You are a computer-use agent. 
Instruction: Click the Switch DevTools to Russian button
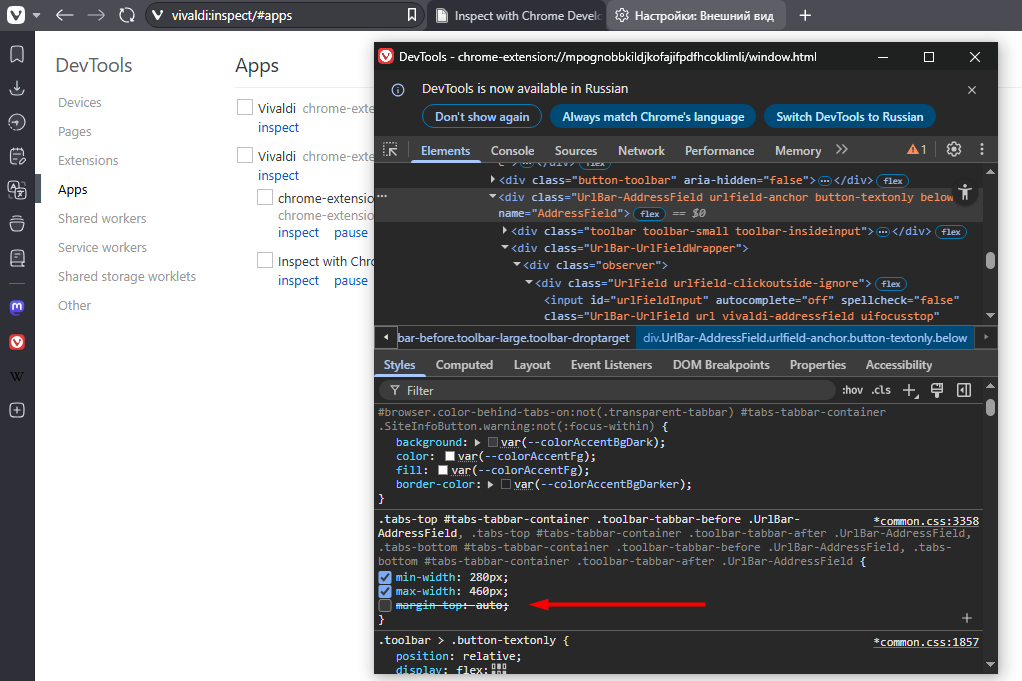pyautogui.click(x=849, y=117)
